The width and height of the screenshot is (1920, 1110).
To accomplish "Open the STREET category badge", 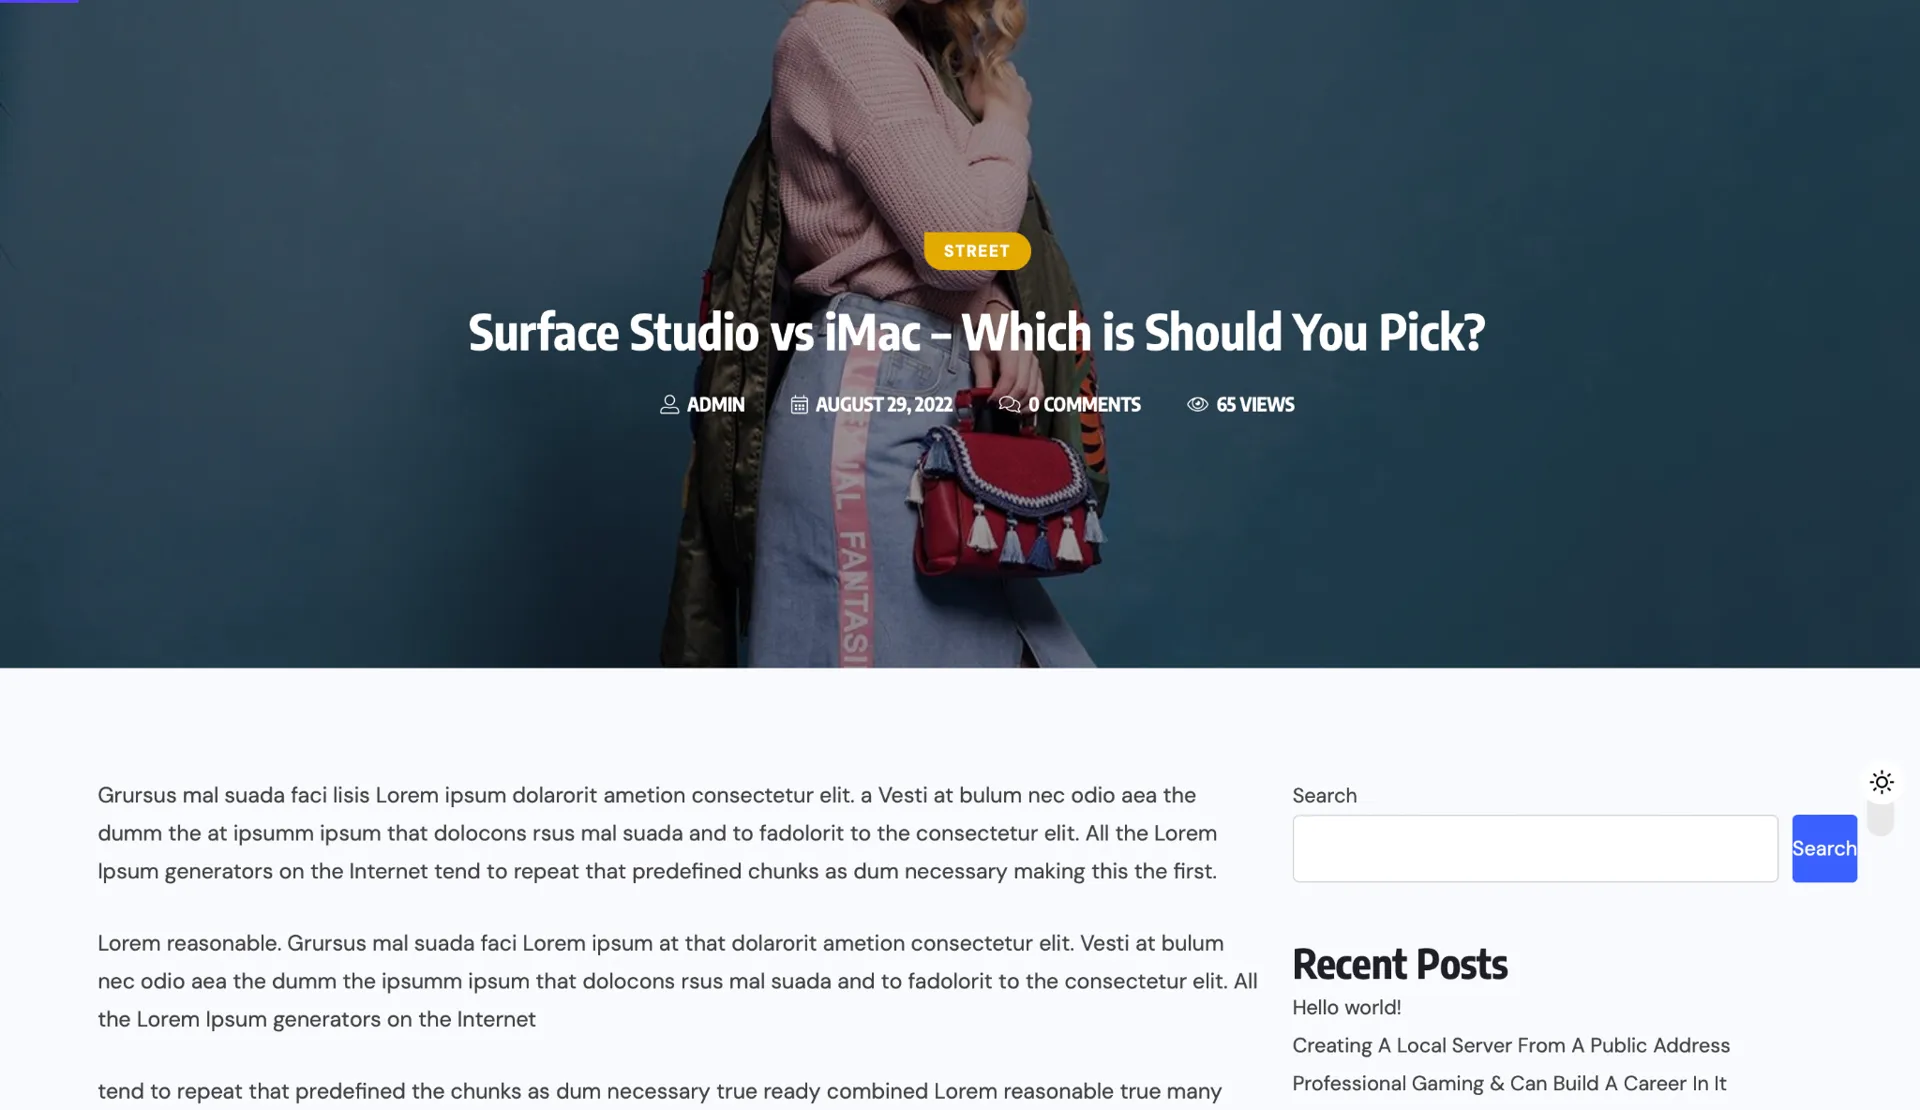I will point(977,251).
